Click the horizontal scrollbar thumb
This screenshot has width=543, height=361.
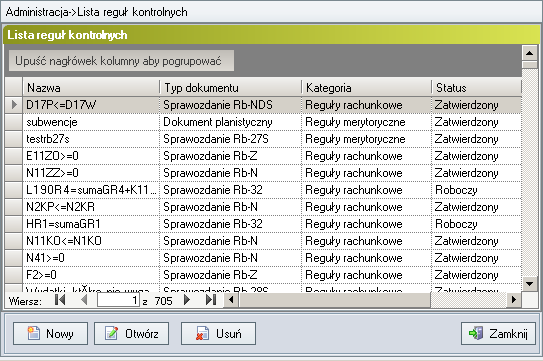[x=334, y=300]
